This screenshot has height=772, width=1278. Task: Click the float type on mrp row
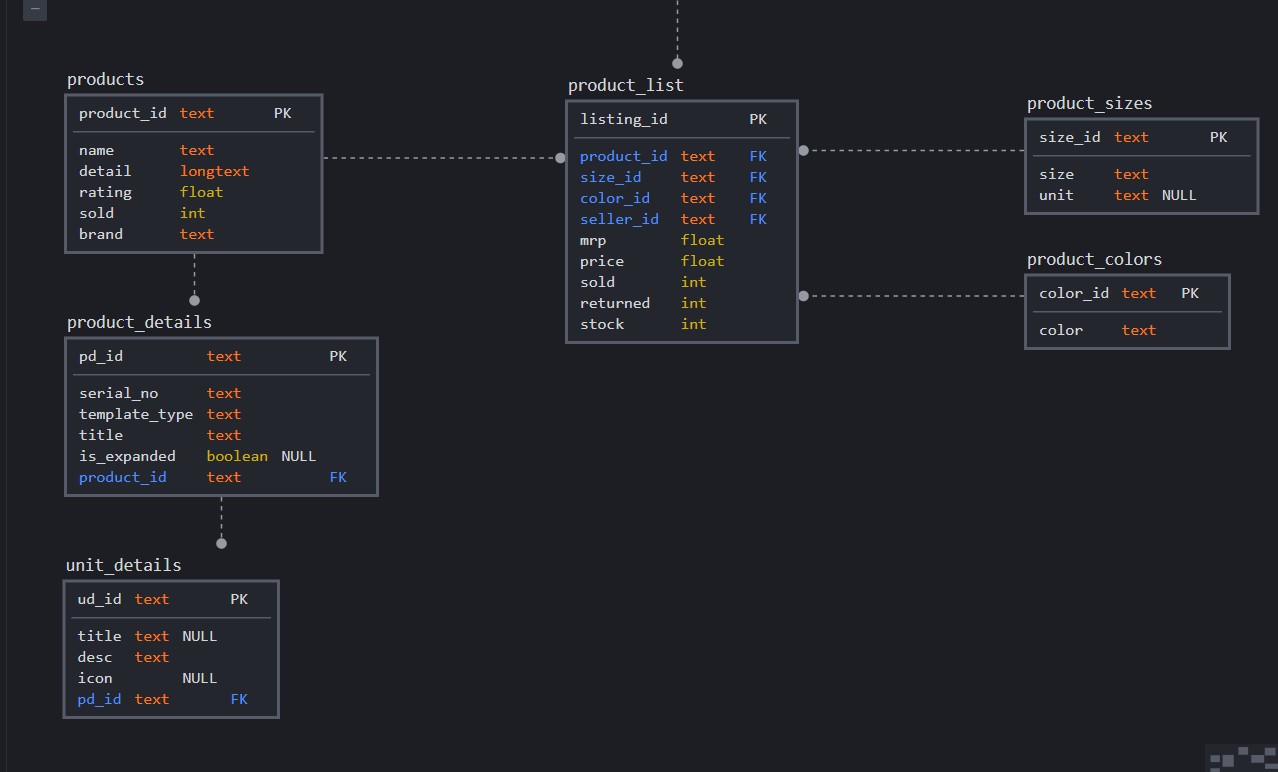(702, 240)
